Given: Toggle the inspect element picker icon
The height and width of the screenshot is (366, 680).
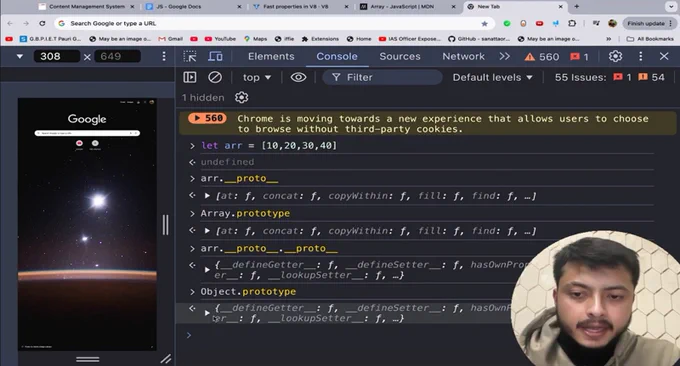Looking at the screenshot, I should pos(190,56).
